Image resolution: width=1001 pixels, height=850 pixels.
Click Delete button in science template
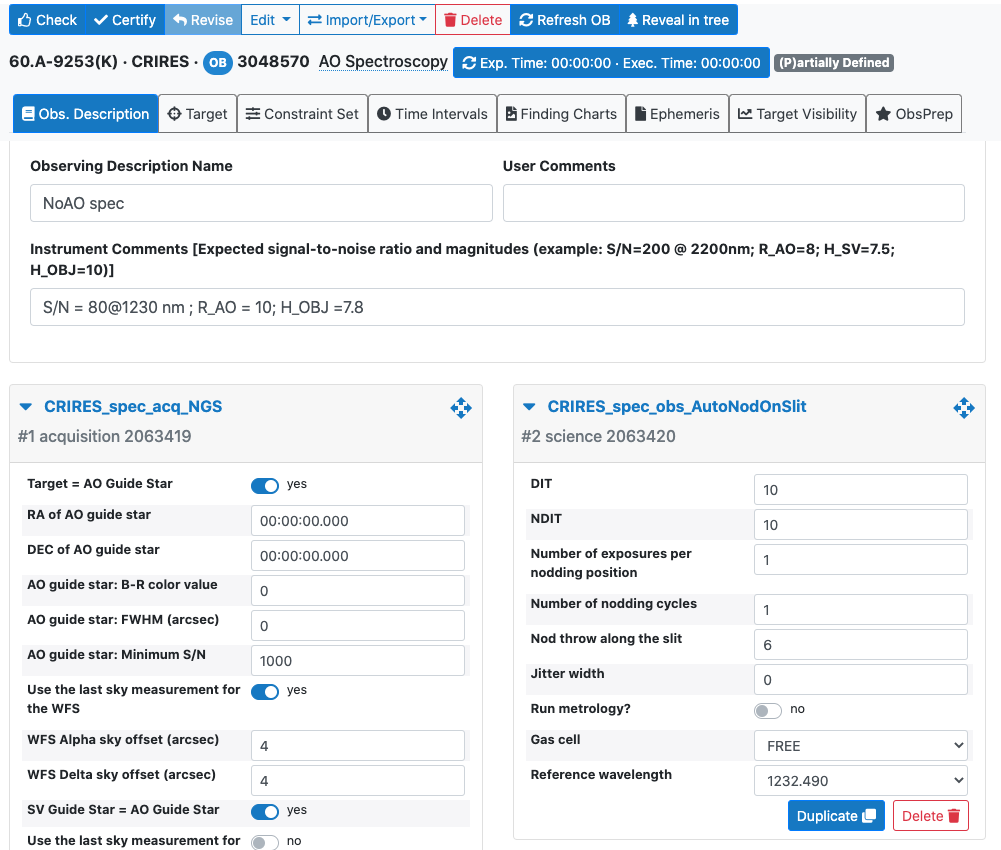pyautogui.click(x=930, y=816)
